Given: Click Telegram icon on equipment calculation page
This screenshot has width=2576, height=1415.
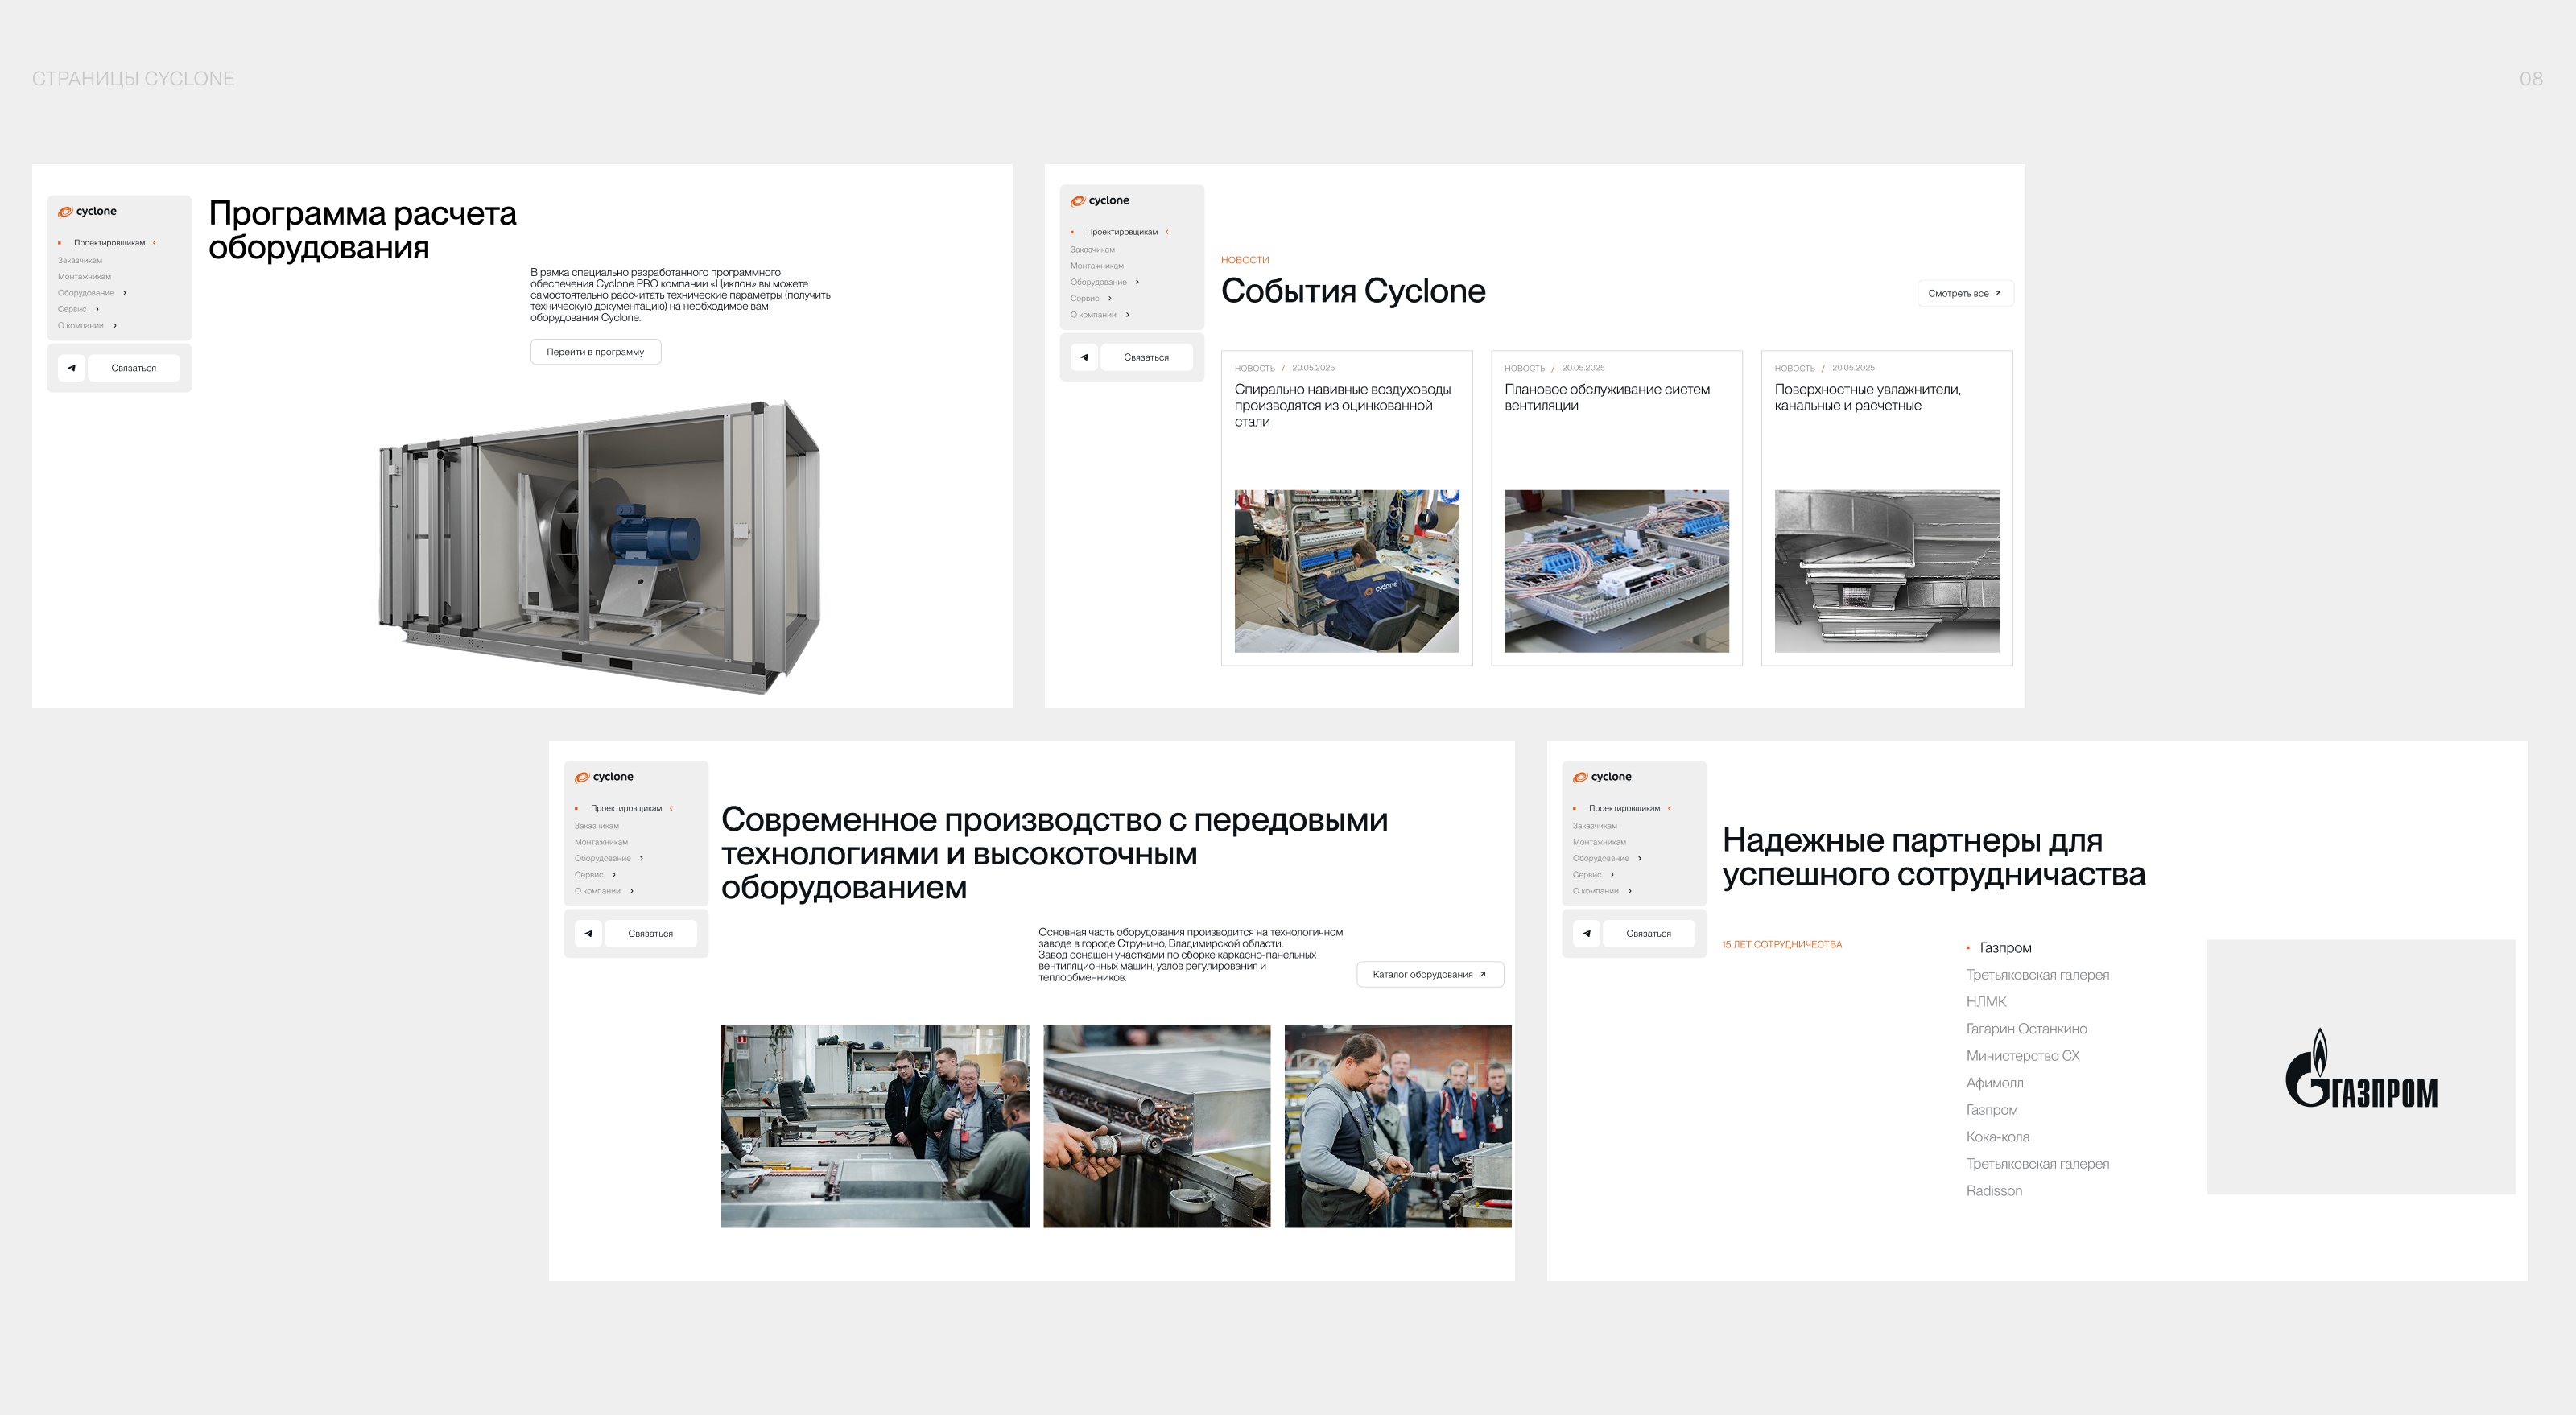Looking at the screenshot, I should click(x=71, y=368).
